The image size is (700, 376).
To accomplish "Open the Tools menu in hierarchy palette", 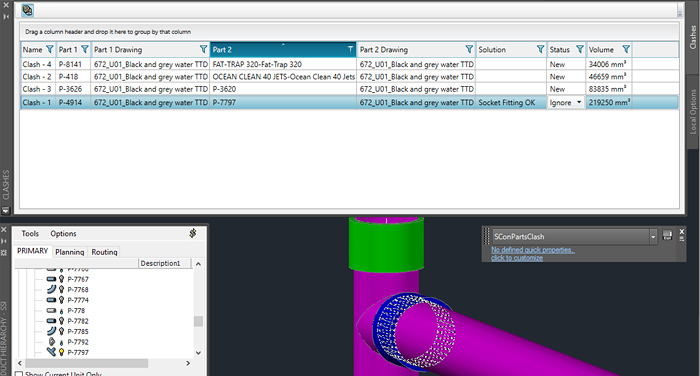I will tap(30, 234).
